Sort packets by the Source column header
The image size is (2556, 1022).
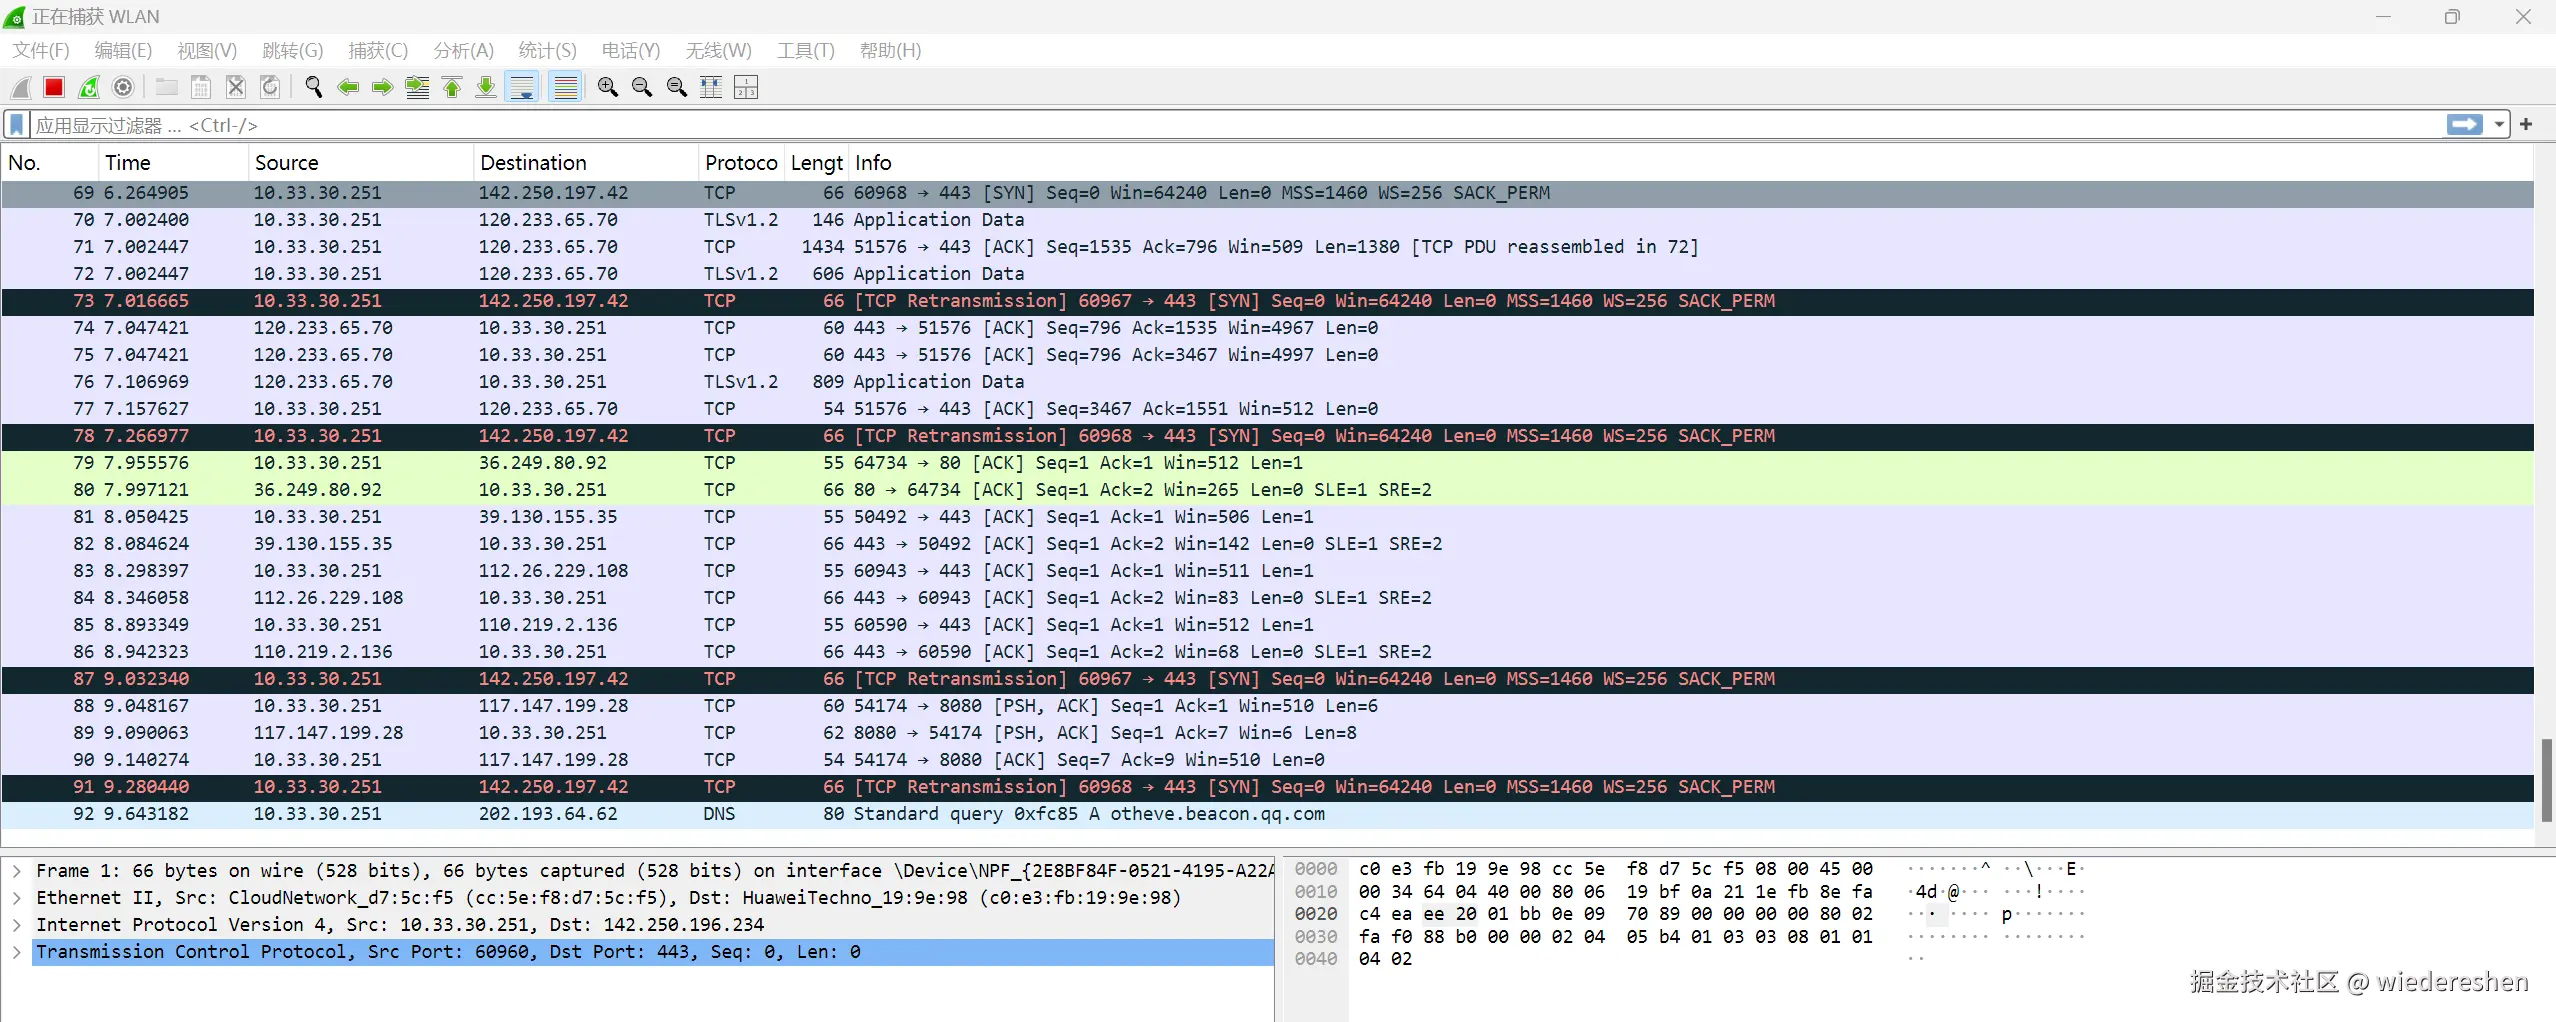coord(360,163)
